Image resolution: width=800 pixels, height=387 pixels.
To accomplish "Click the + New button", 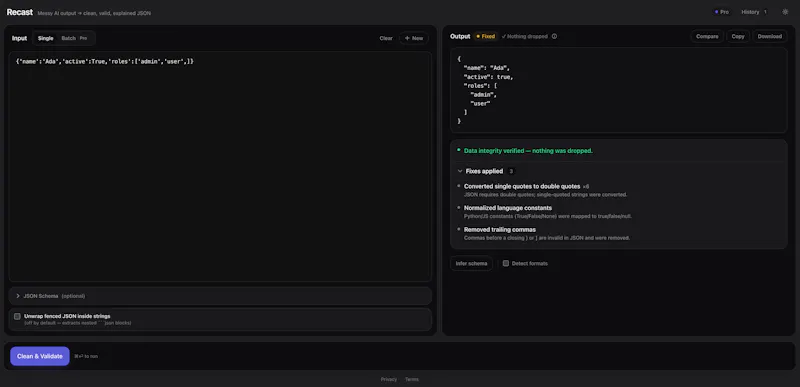I will pos(414,38).
